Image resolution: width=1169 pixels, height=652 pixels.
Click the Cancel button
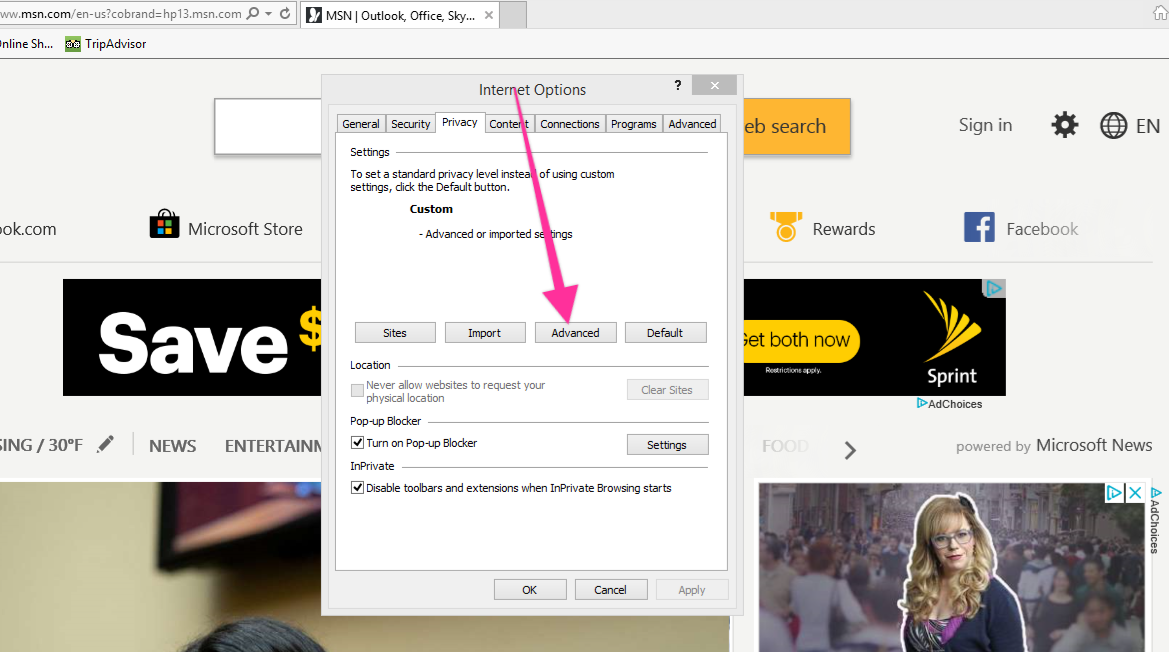pyautogui.click(x=611, y=589)
